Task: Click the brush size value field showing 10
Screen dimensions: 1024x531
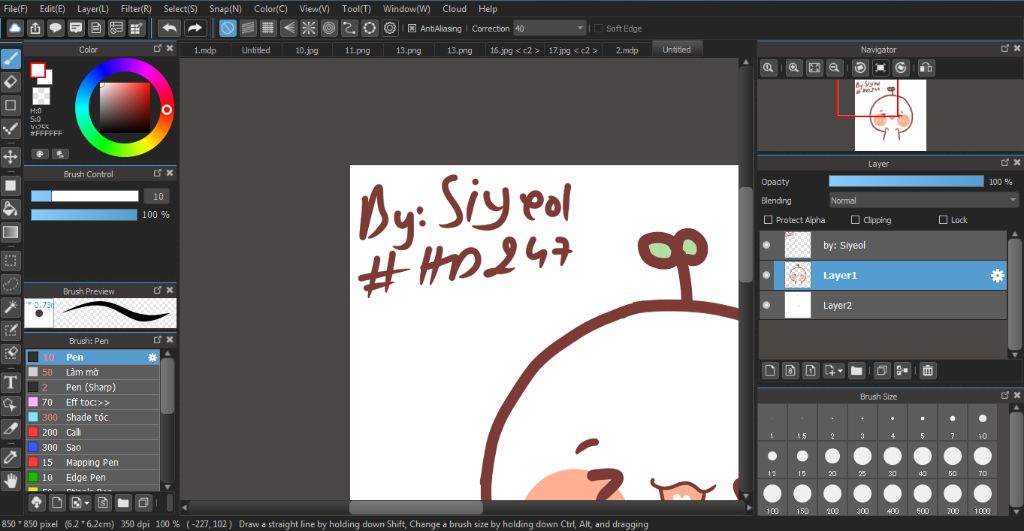Action: (x=158, y=196)
